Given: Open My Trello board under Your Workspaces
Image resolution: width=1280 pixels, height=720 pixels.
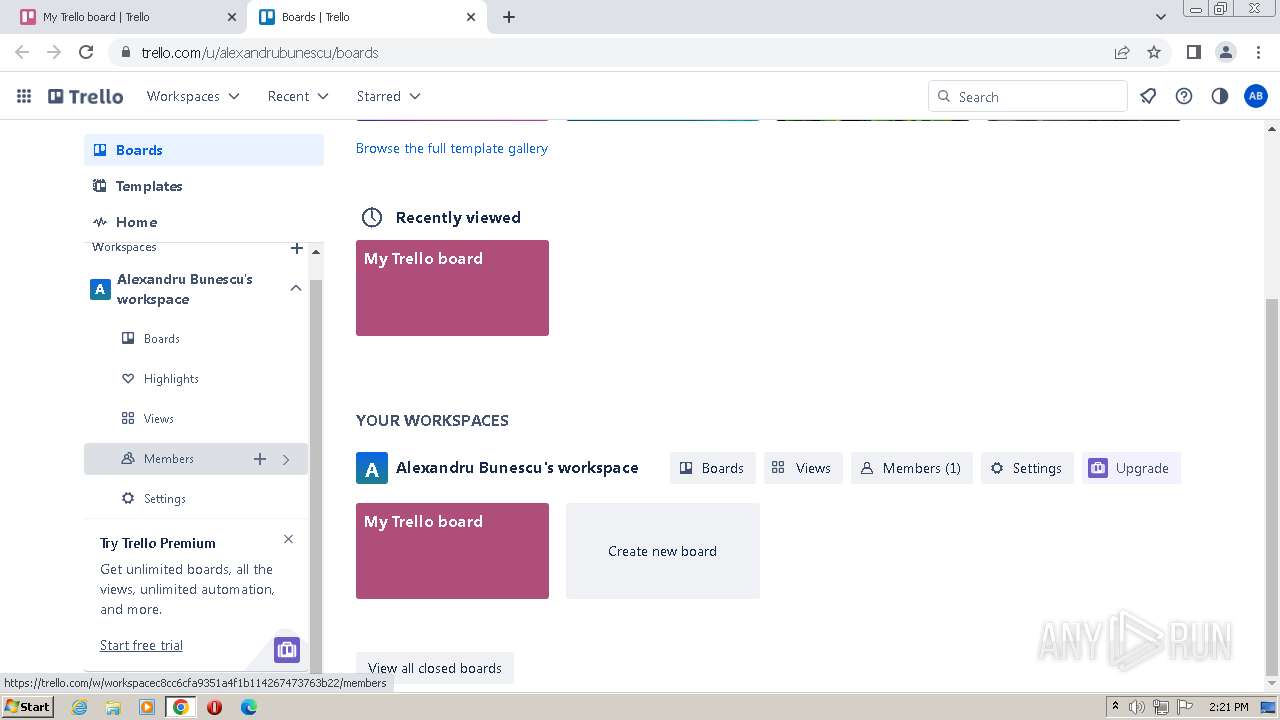Looking at the screenshot, I should 452,551.
